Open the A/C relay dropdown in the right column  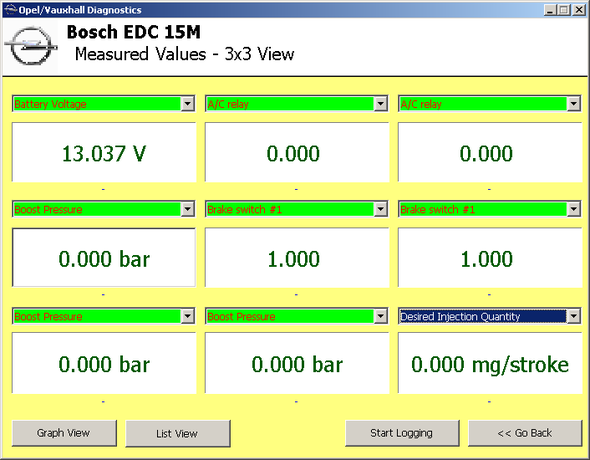coord(573,104)
